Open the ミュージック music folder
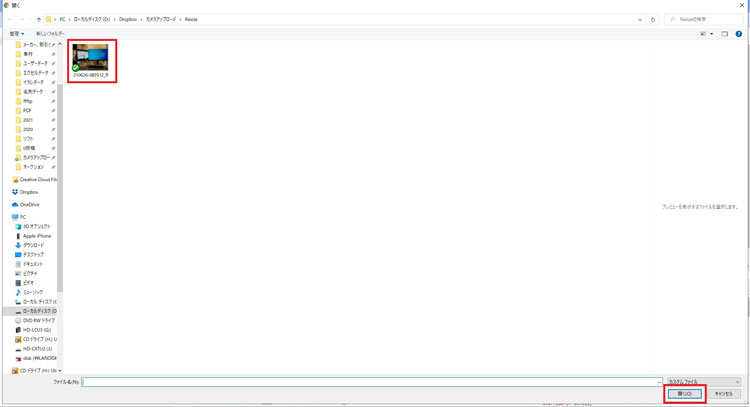750x407 pixels. 33,292
